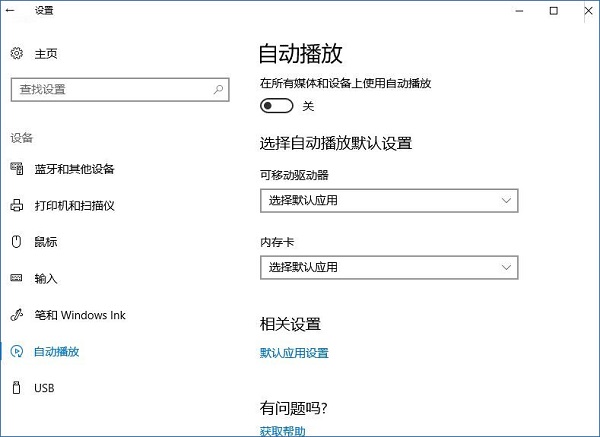Viewport: 600px width, 437px height.
Task: Click the chevron arrow on the 可移动驱动器 combo box
Action: 505,200
